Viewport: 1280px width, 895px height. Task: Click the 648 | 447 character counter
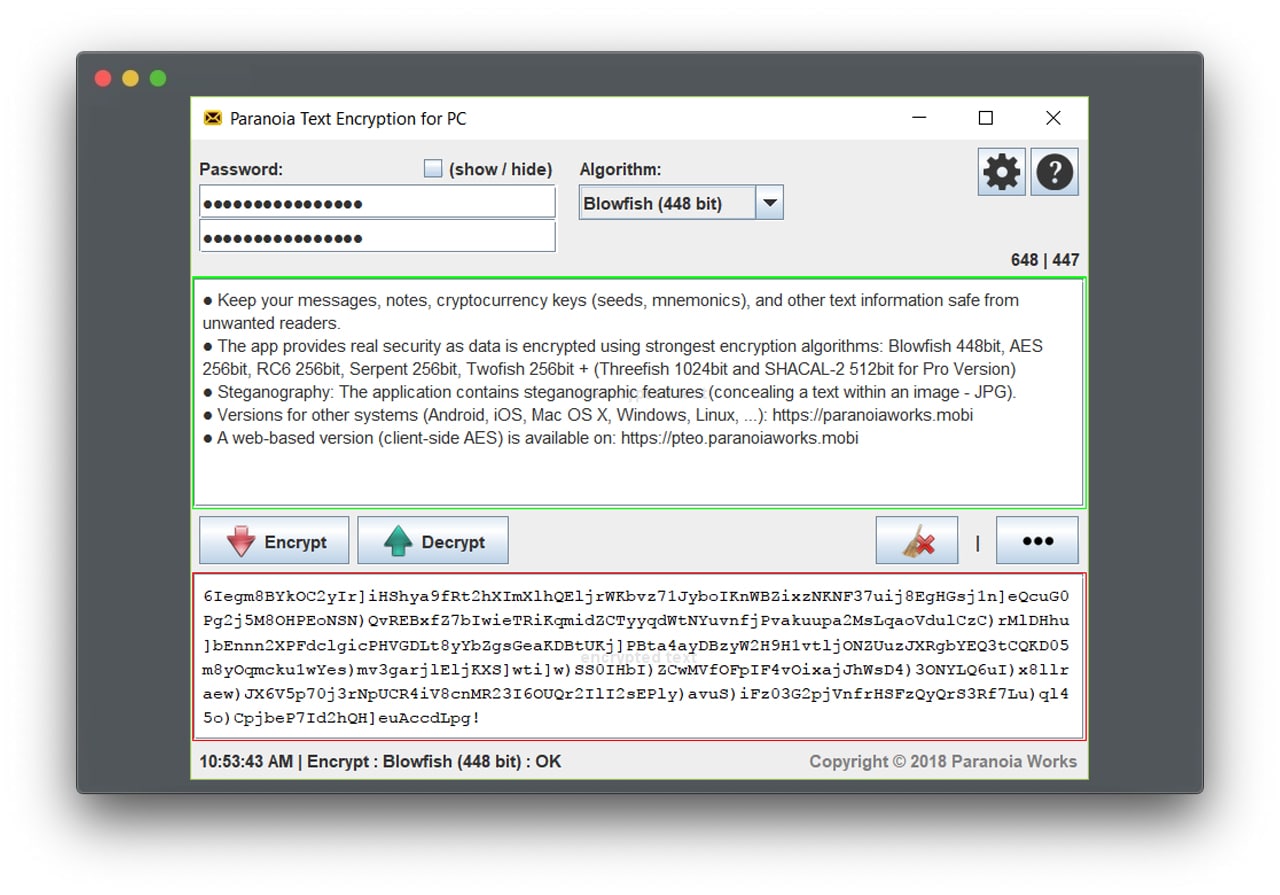[x=1044, y=260]
